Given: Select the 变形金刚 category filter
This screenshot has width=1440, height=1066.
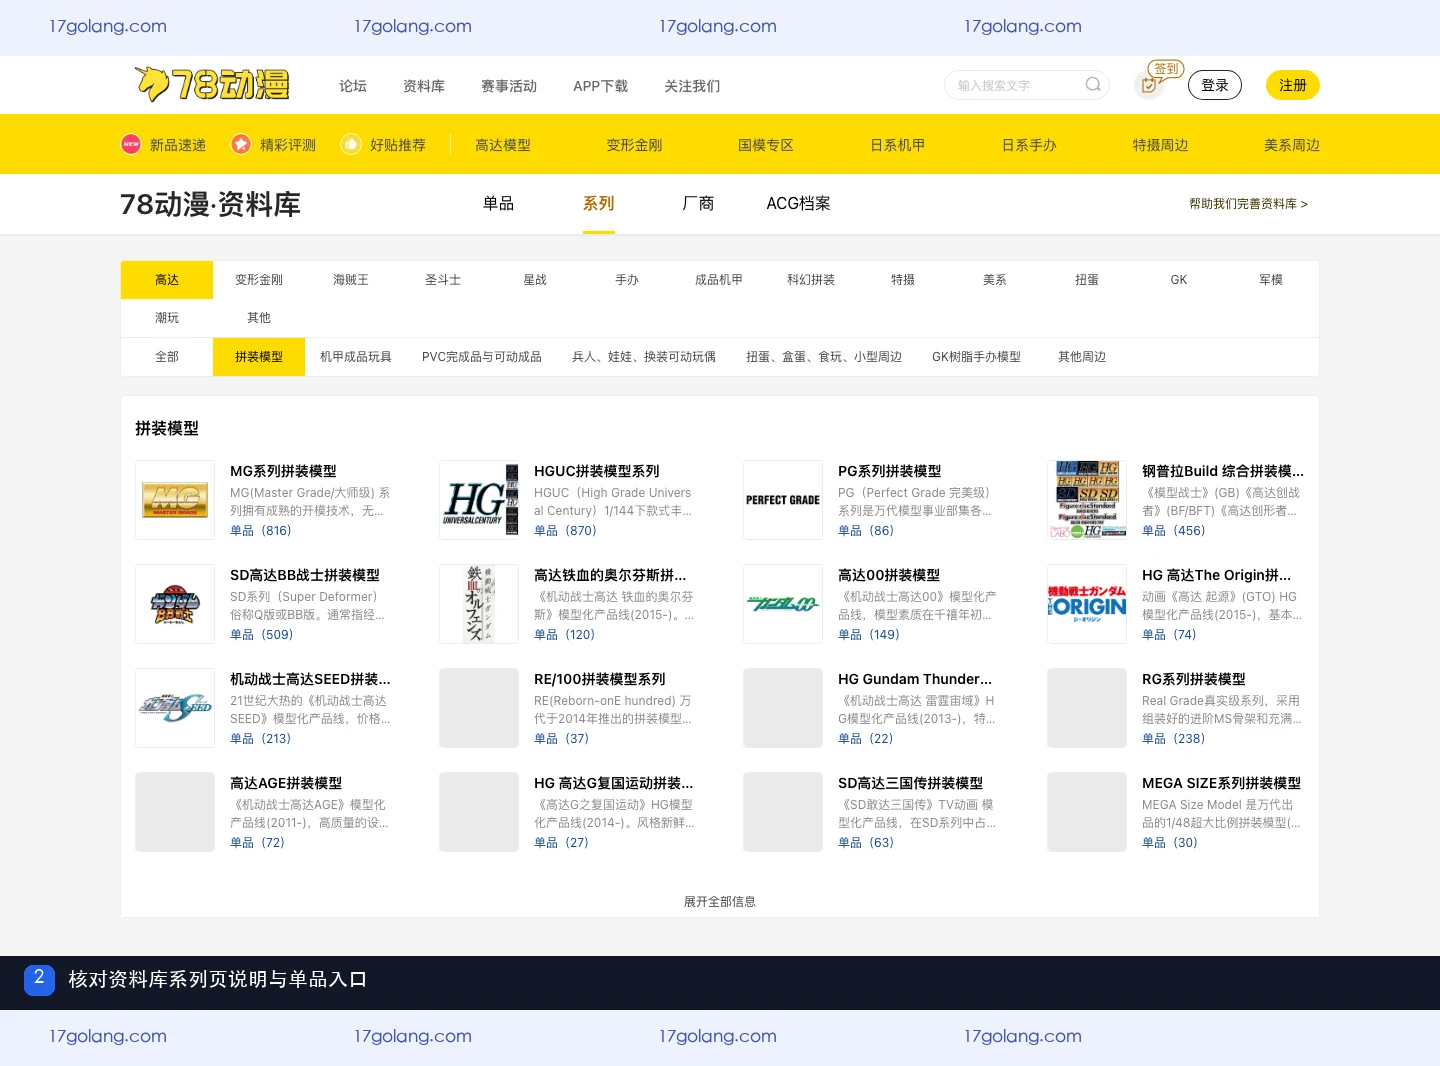Looking at the screenshot, I should click(259, 280).
